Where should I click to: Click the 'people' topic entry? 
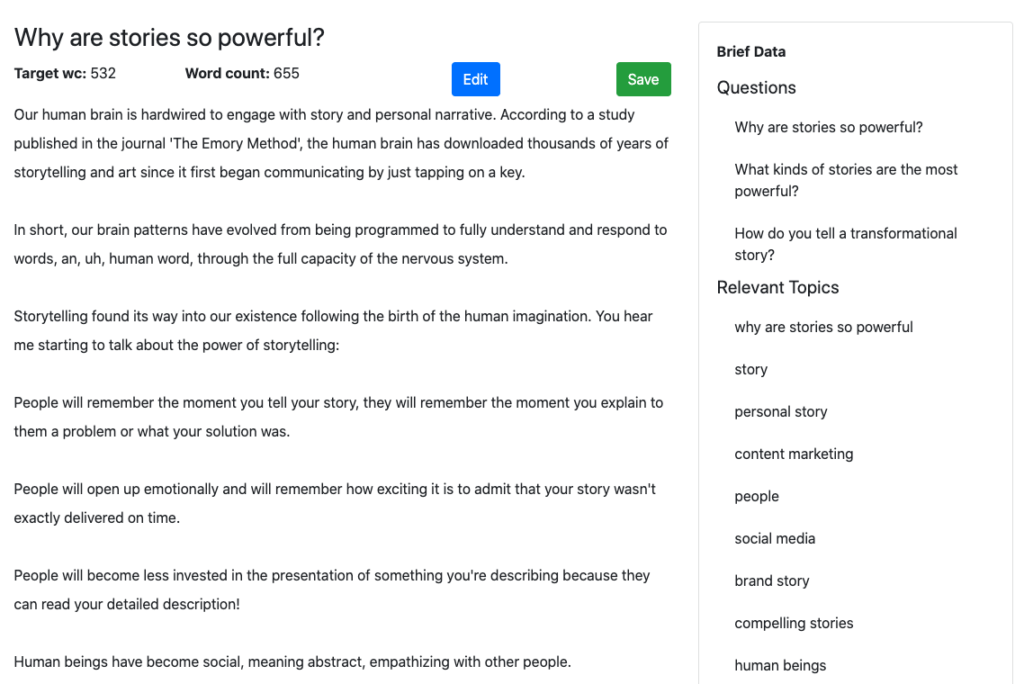click(x=757, y=496)
